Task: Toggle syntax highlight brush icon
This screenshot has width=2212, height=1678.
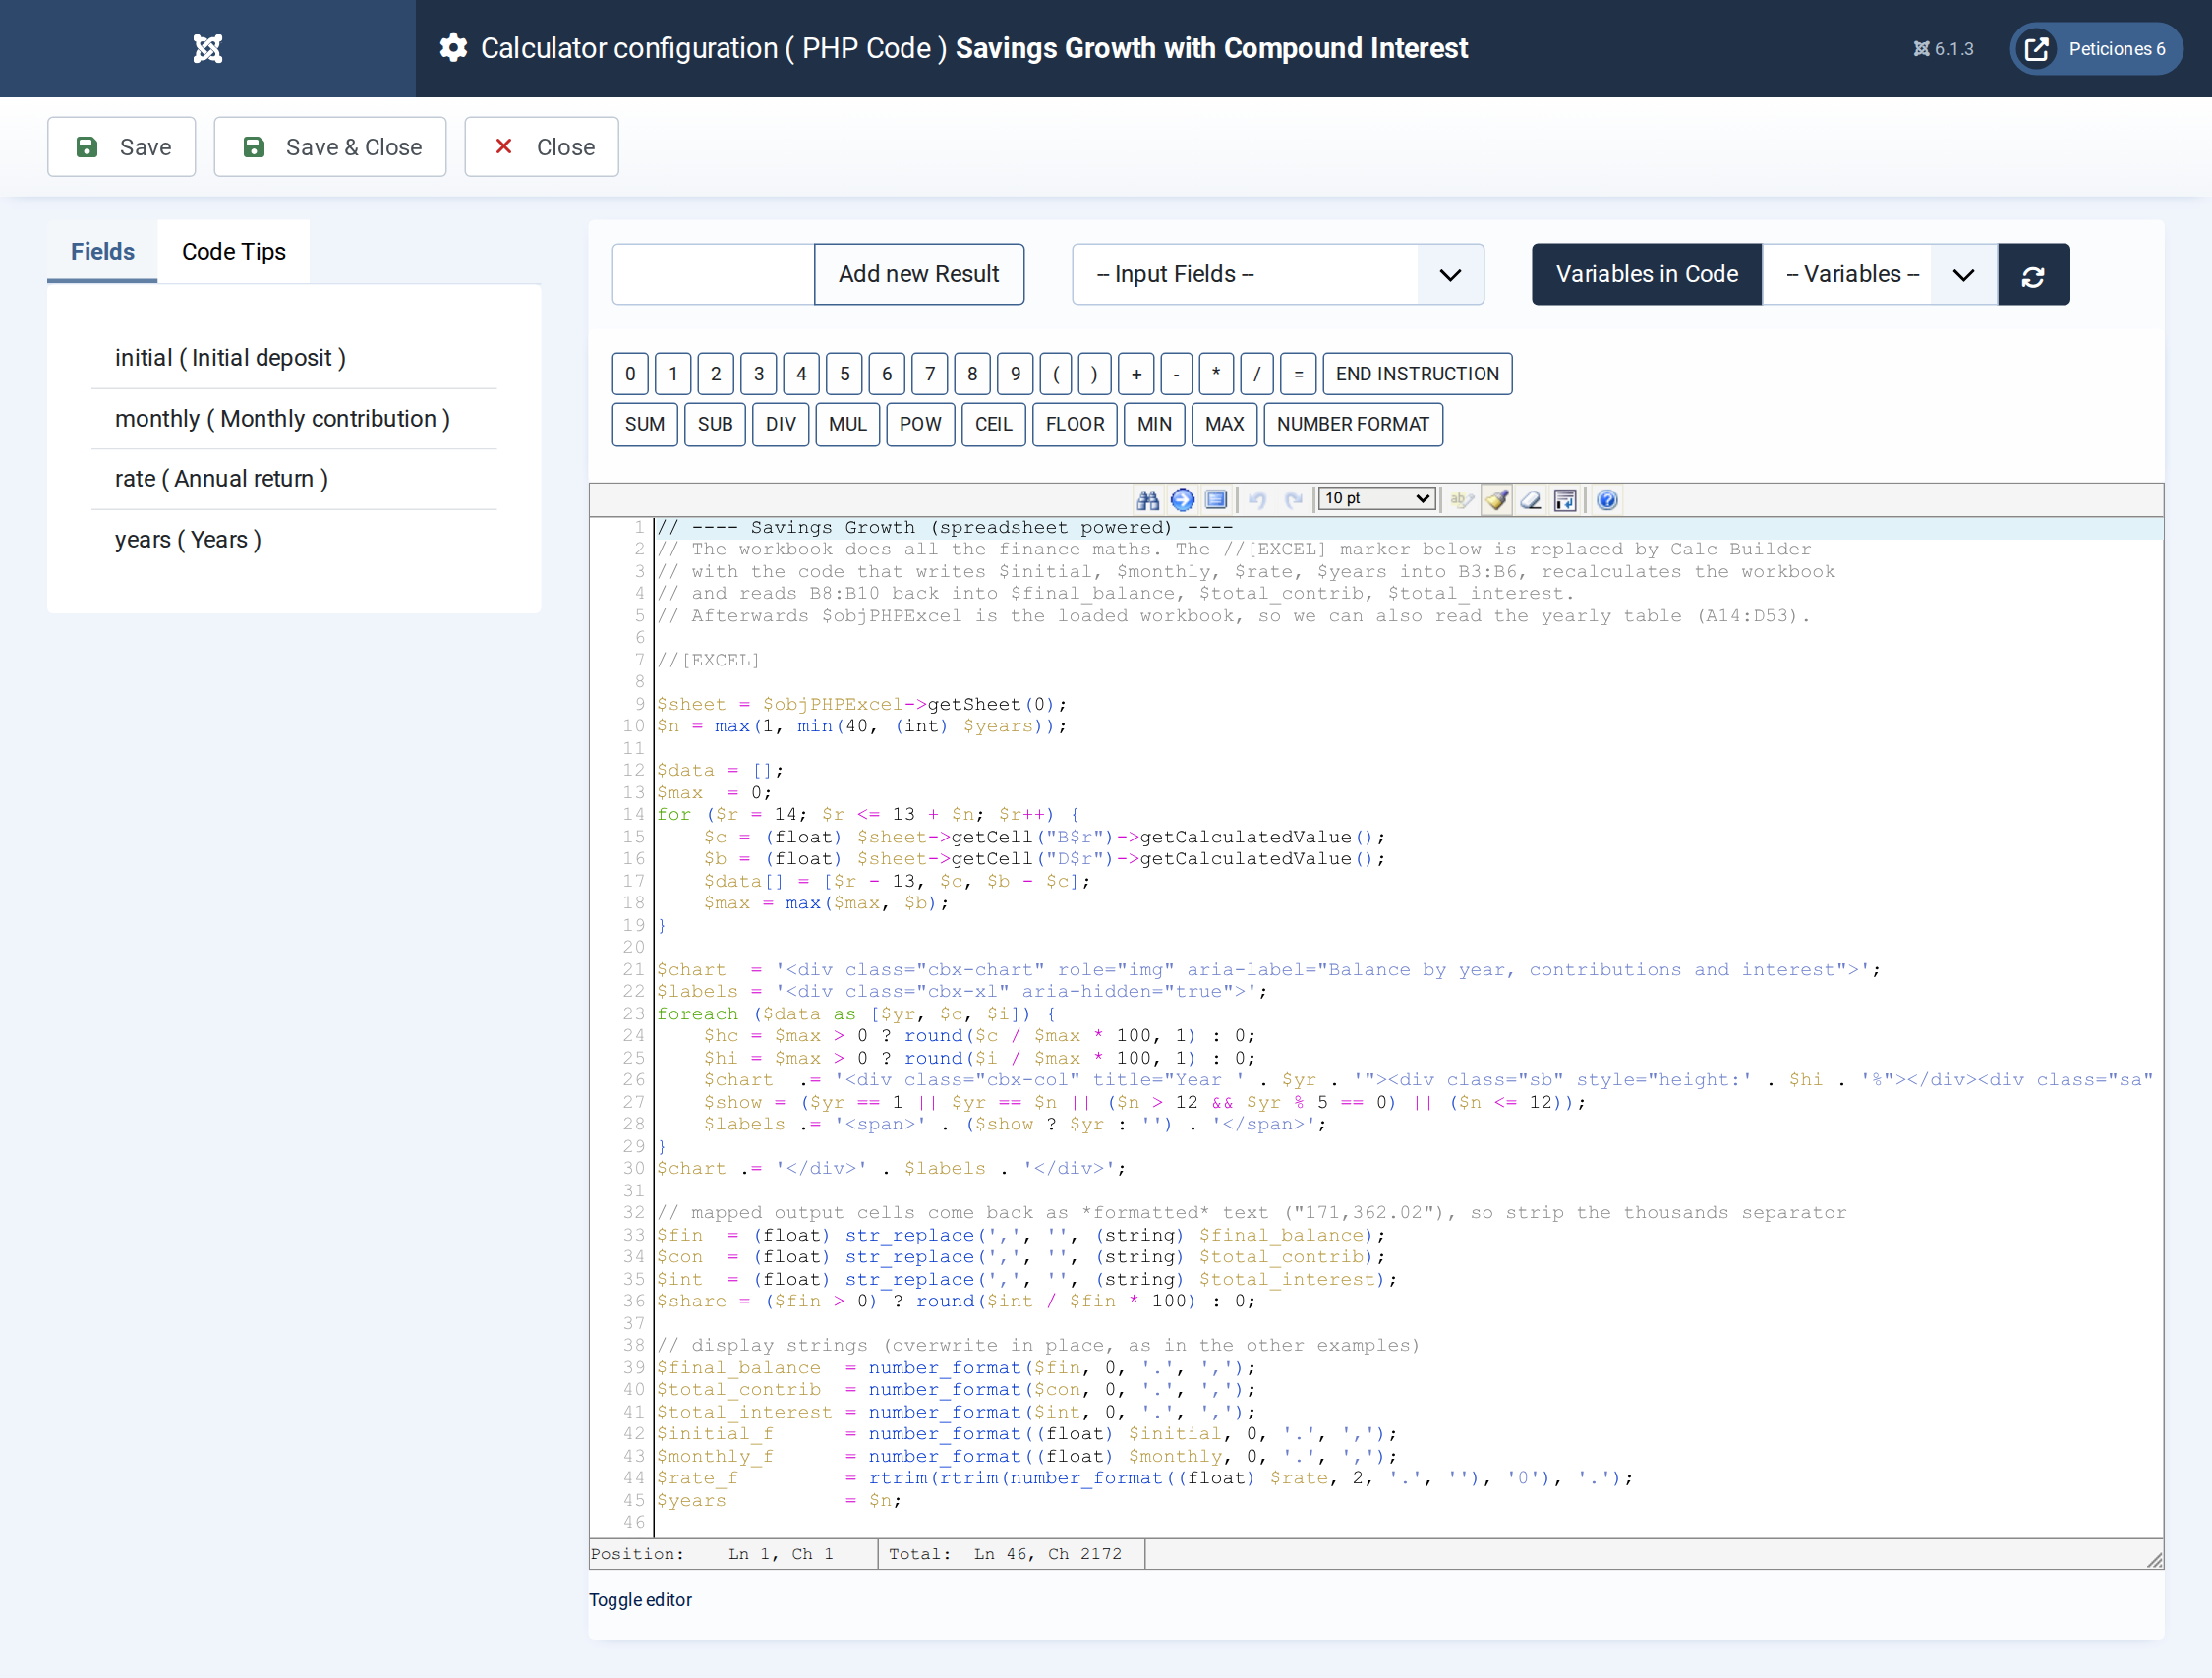Action: 1496,499
